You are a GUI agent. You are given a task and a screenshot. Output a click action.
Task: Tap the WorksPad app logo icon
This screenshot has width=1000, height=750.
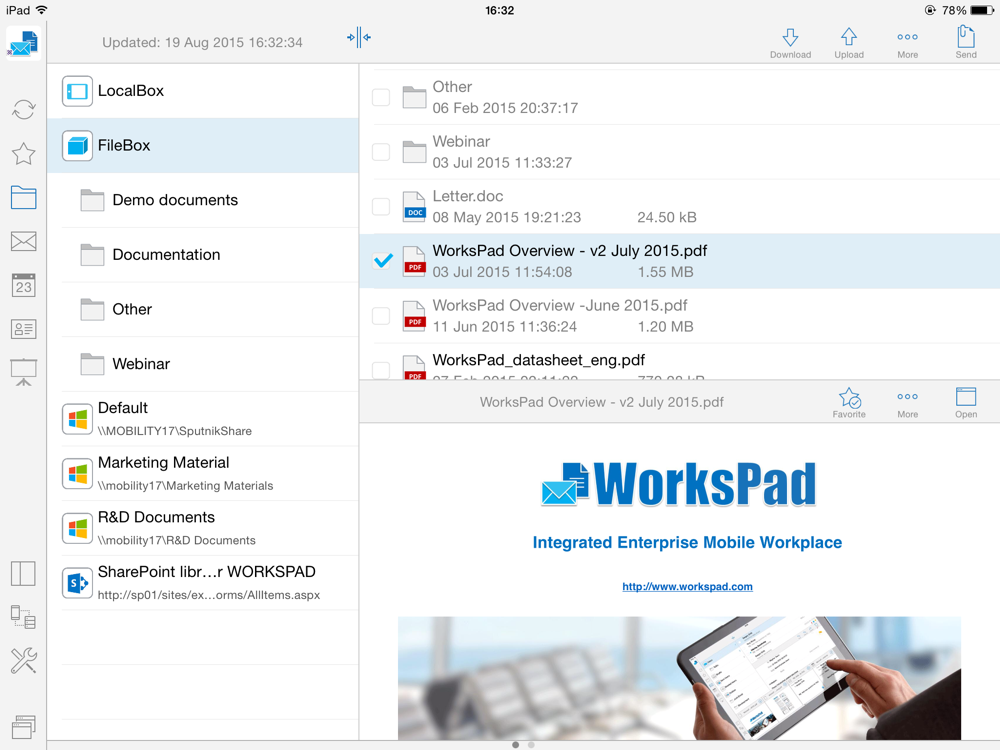[24, 43]
